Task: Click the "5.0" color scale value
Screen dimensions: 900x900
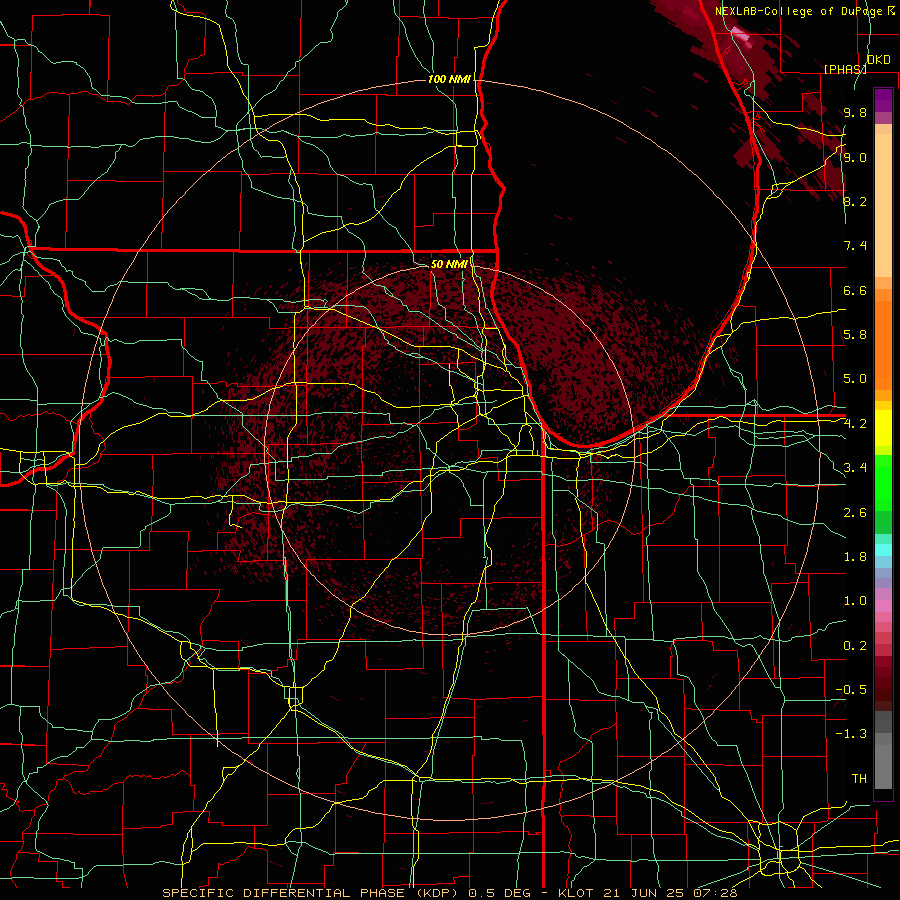Action: pos(855,379)
